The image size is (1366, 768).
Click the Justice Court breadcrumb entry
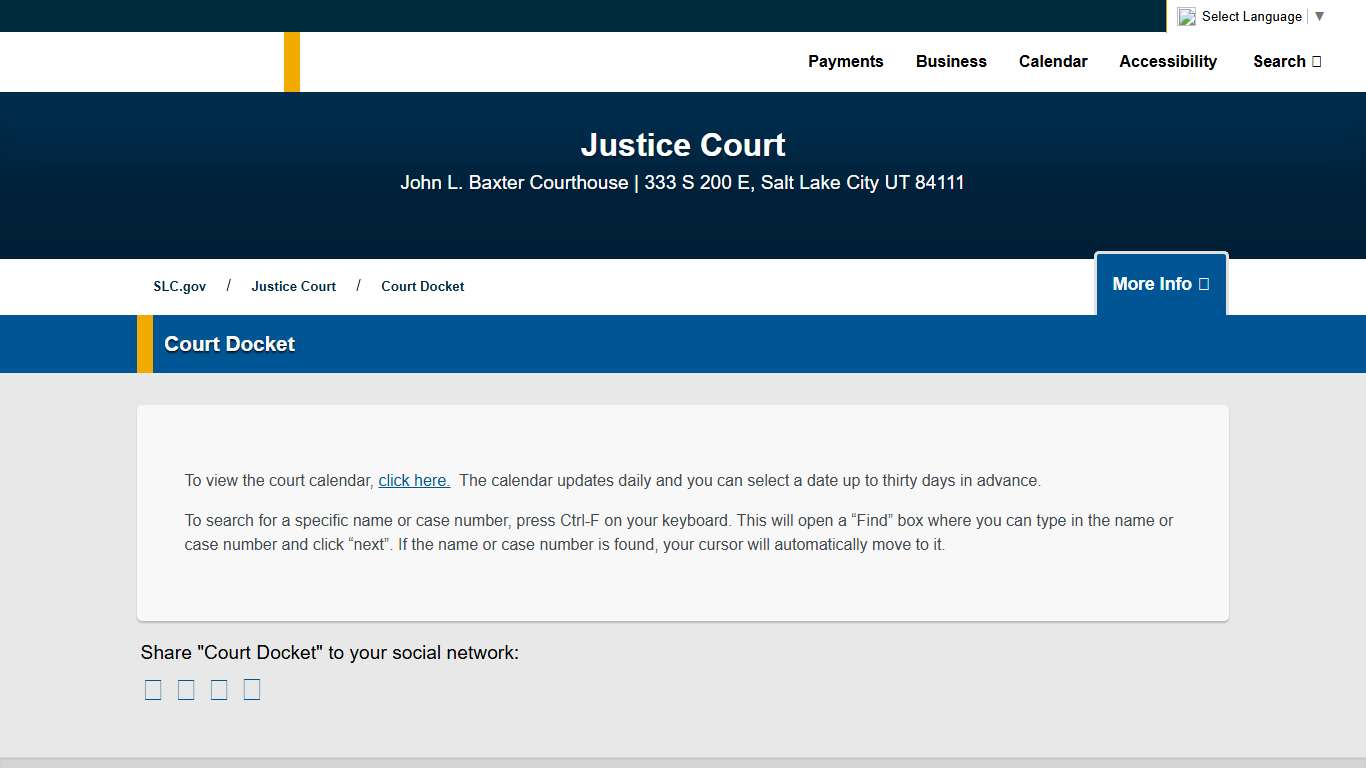(x=293, y=286)
